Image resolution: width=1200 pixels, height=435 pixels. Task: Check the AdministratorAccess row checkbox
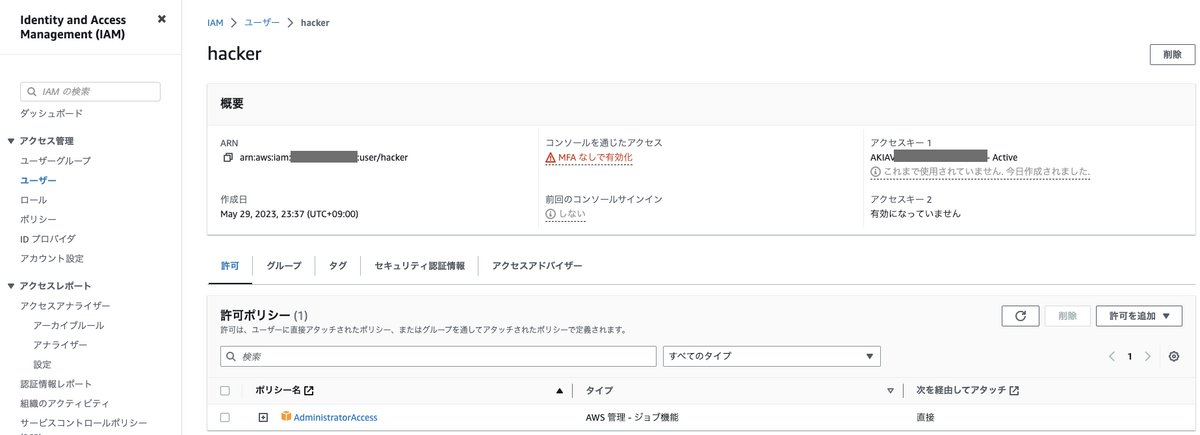[225, 417]
